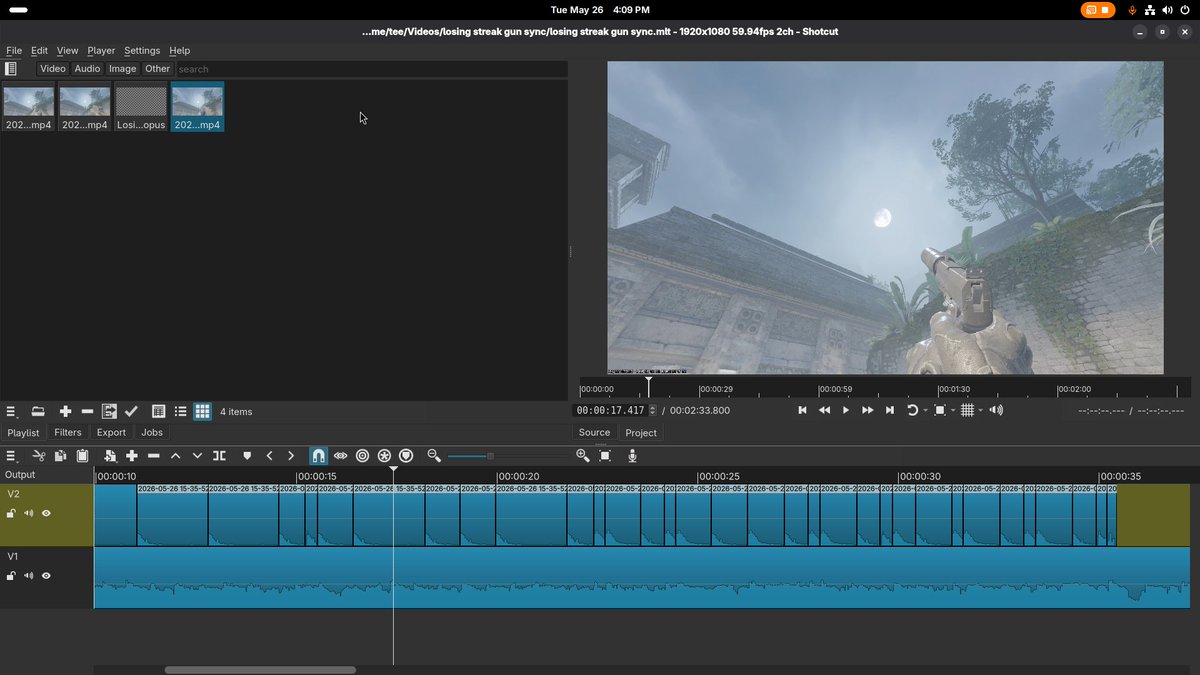The image size is (1200, 675).
Task: Open the Player menu
Action: tap(101, 50)
